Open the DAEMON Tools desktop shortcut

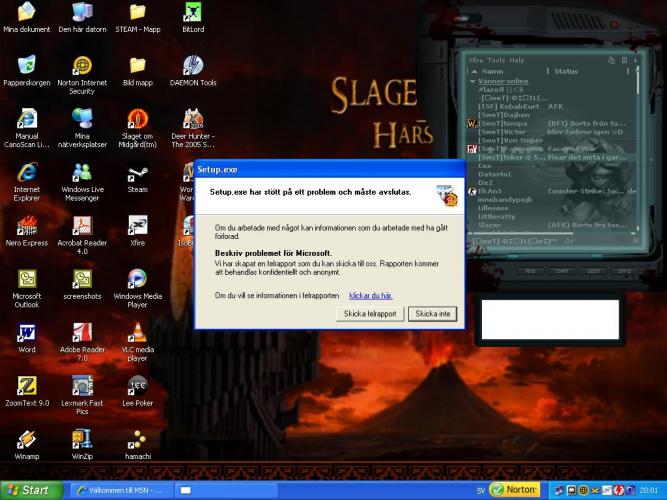click(193, 66)
